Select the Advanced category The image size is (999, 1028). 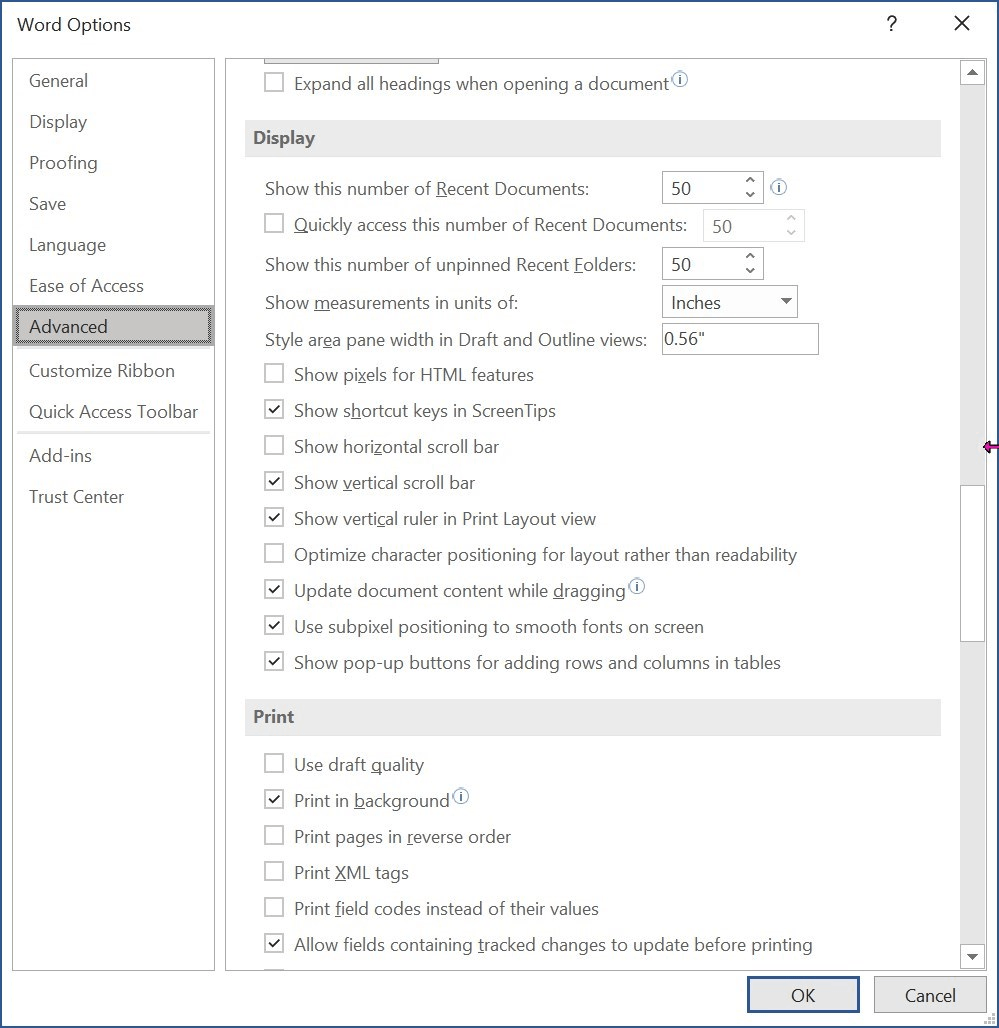click(x=113, y=326)
